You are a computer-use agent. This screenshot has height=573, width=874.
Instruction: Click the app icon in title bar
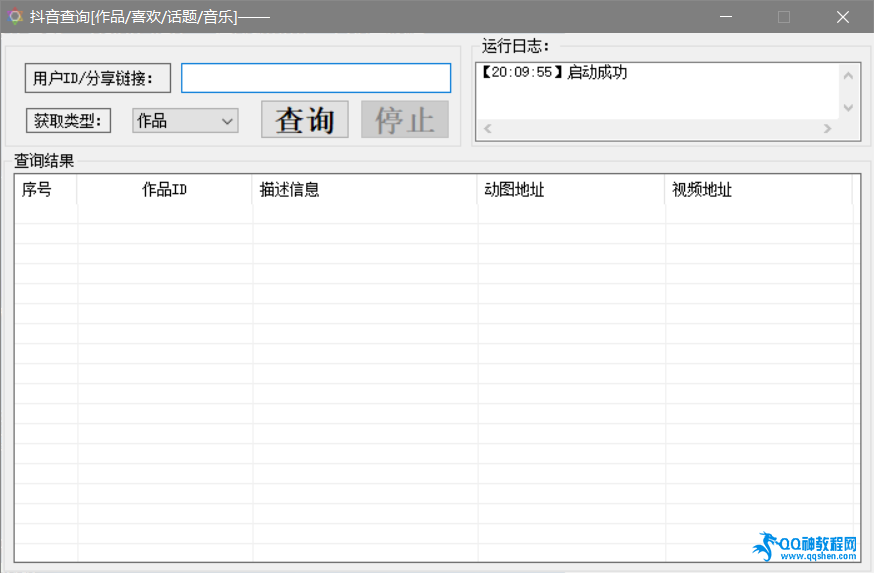pos(15,17)
